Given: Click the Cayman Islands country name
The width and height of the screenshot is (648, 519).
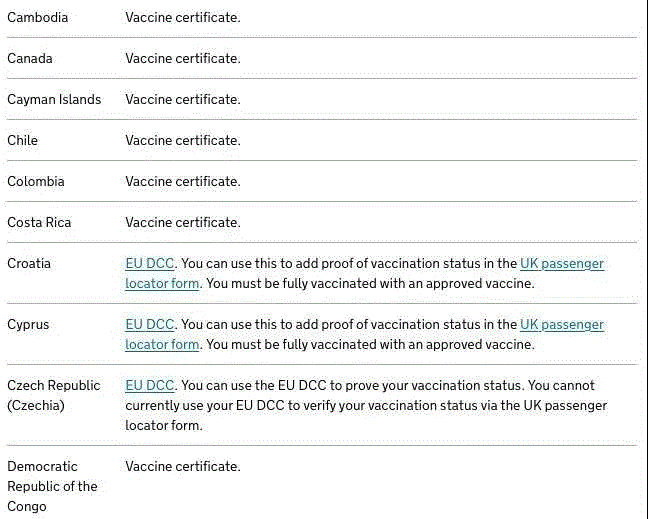Looking at the screenshot, I should (54, 100).
